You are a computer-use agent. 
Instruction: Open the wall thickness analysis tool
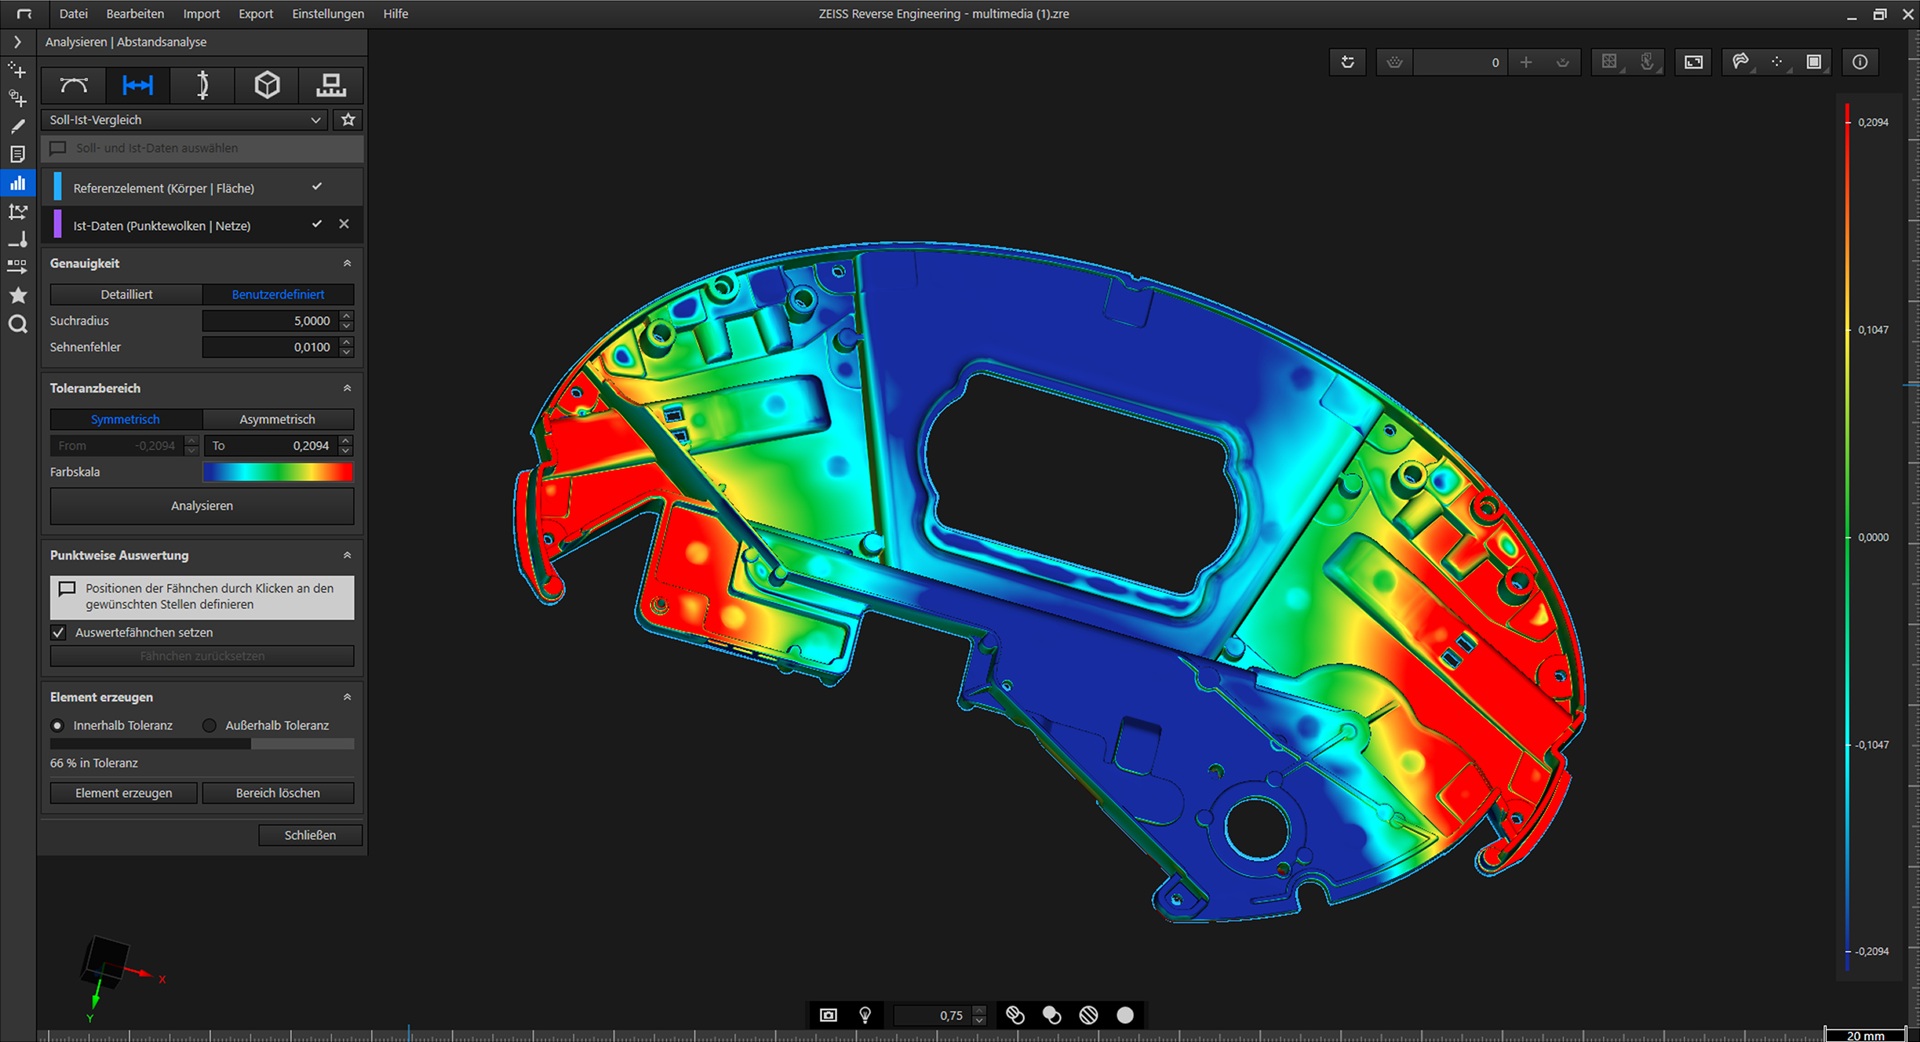[x=202, y=85]
